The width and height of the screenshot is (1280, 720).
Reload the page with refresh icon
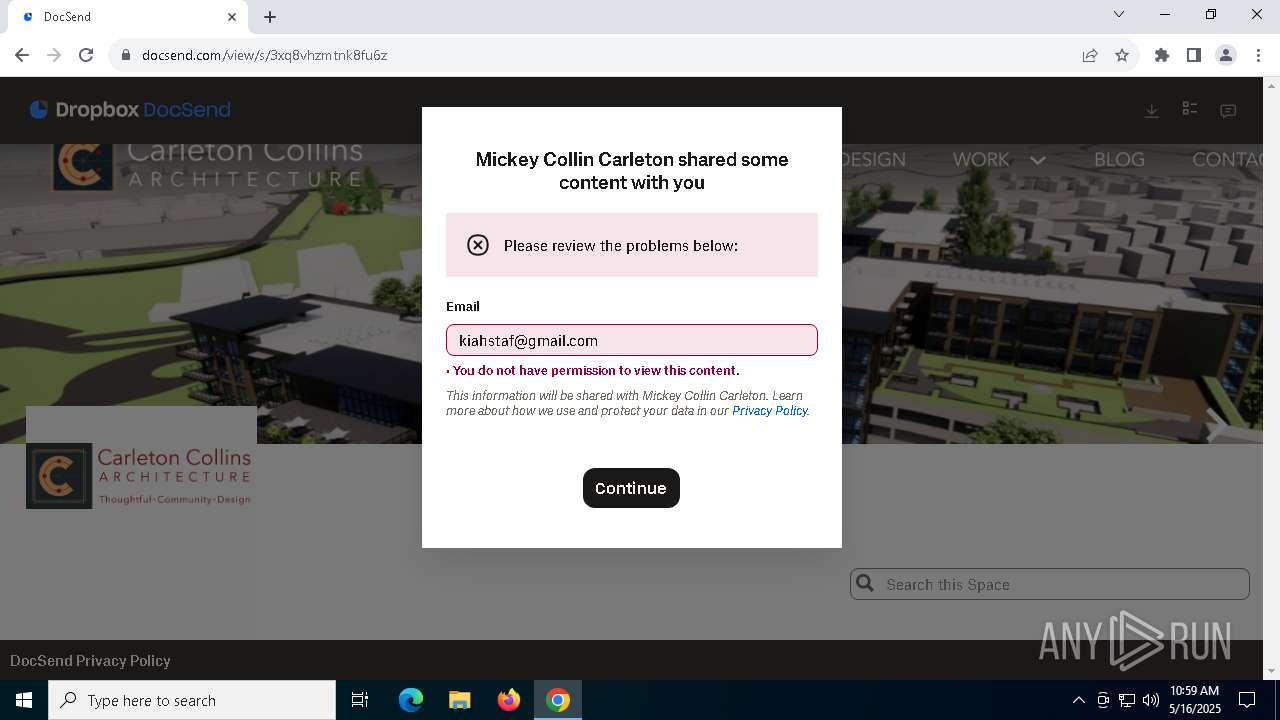pyautogui.click(x=86, y=55)
